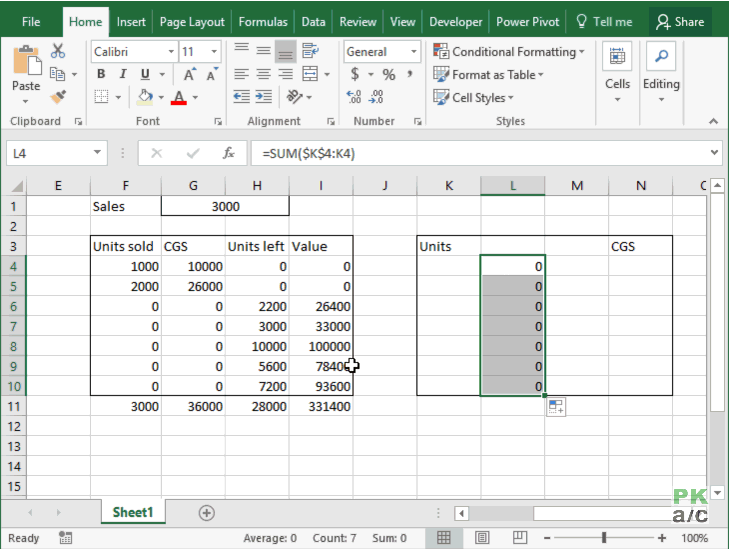Image resolution: width=729 pixels, height=549 pixels.
Task: Click the Share button
Action: tap(680, 21)
